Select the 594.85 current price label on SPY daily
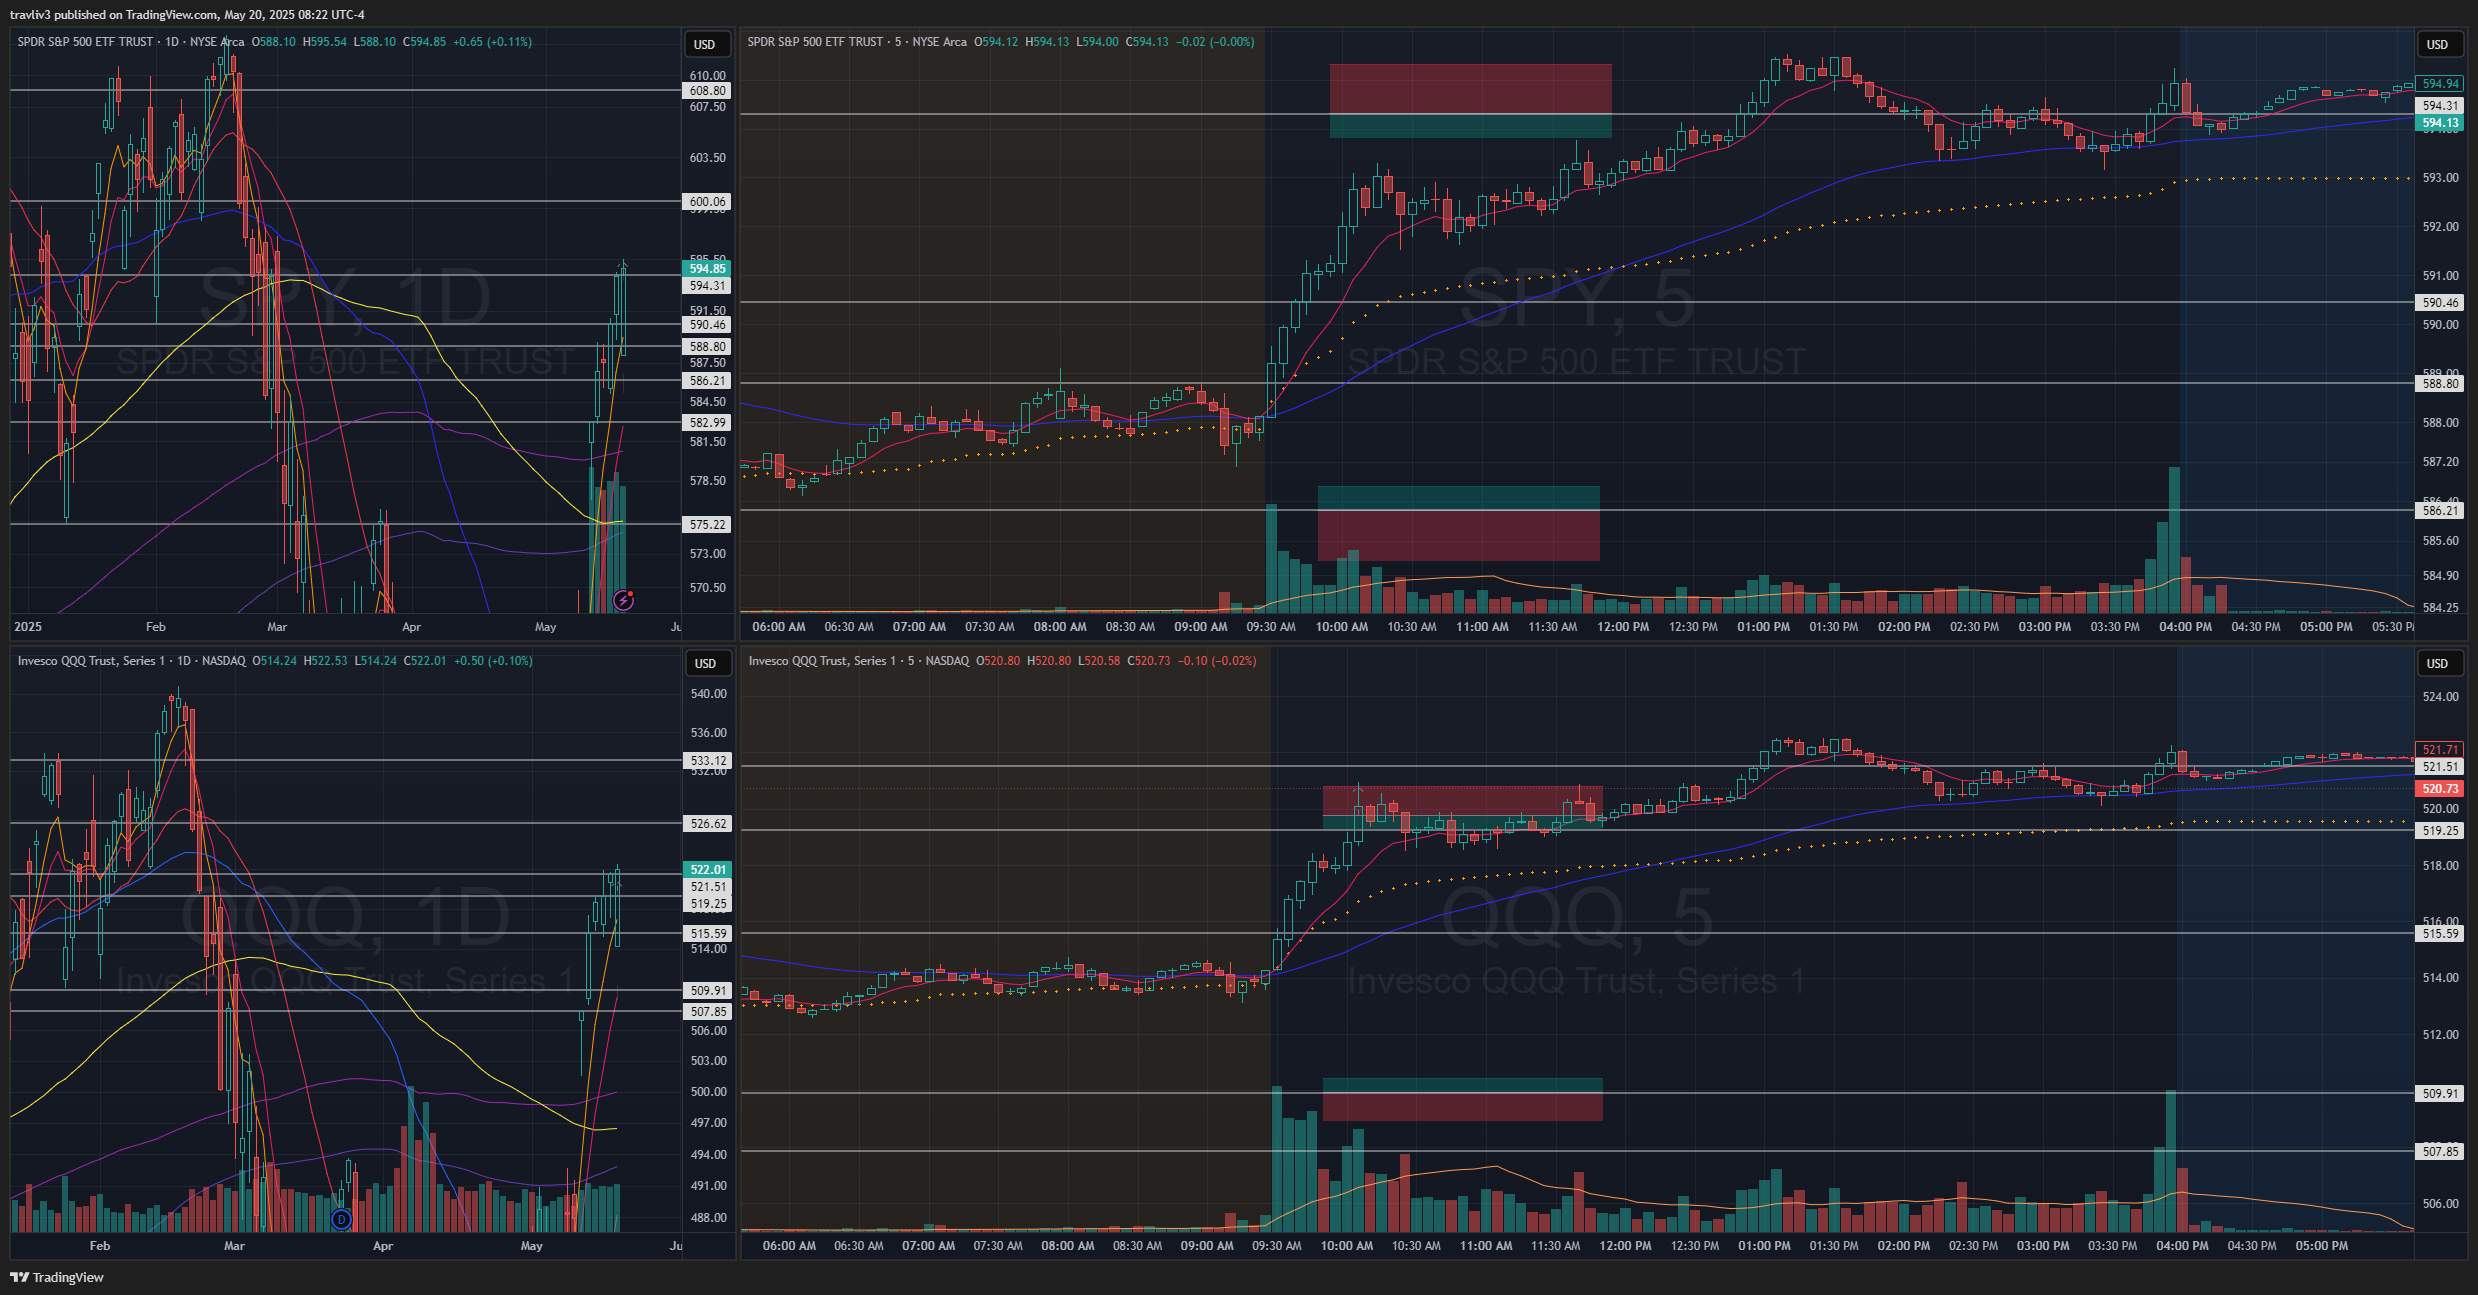Screen dimensions: 2478x1295 click(x=707, y=268)
